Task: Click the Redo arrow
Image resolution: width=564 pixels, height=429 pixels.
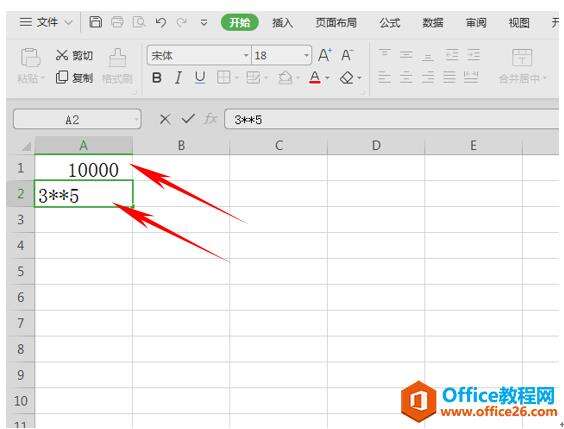Action: [x=182, y=23]
